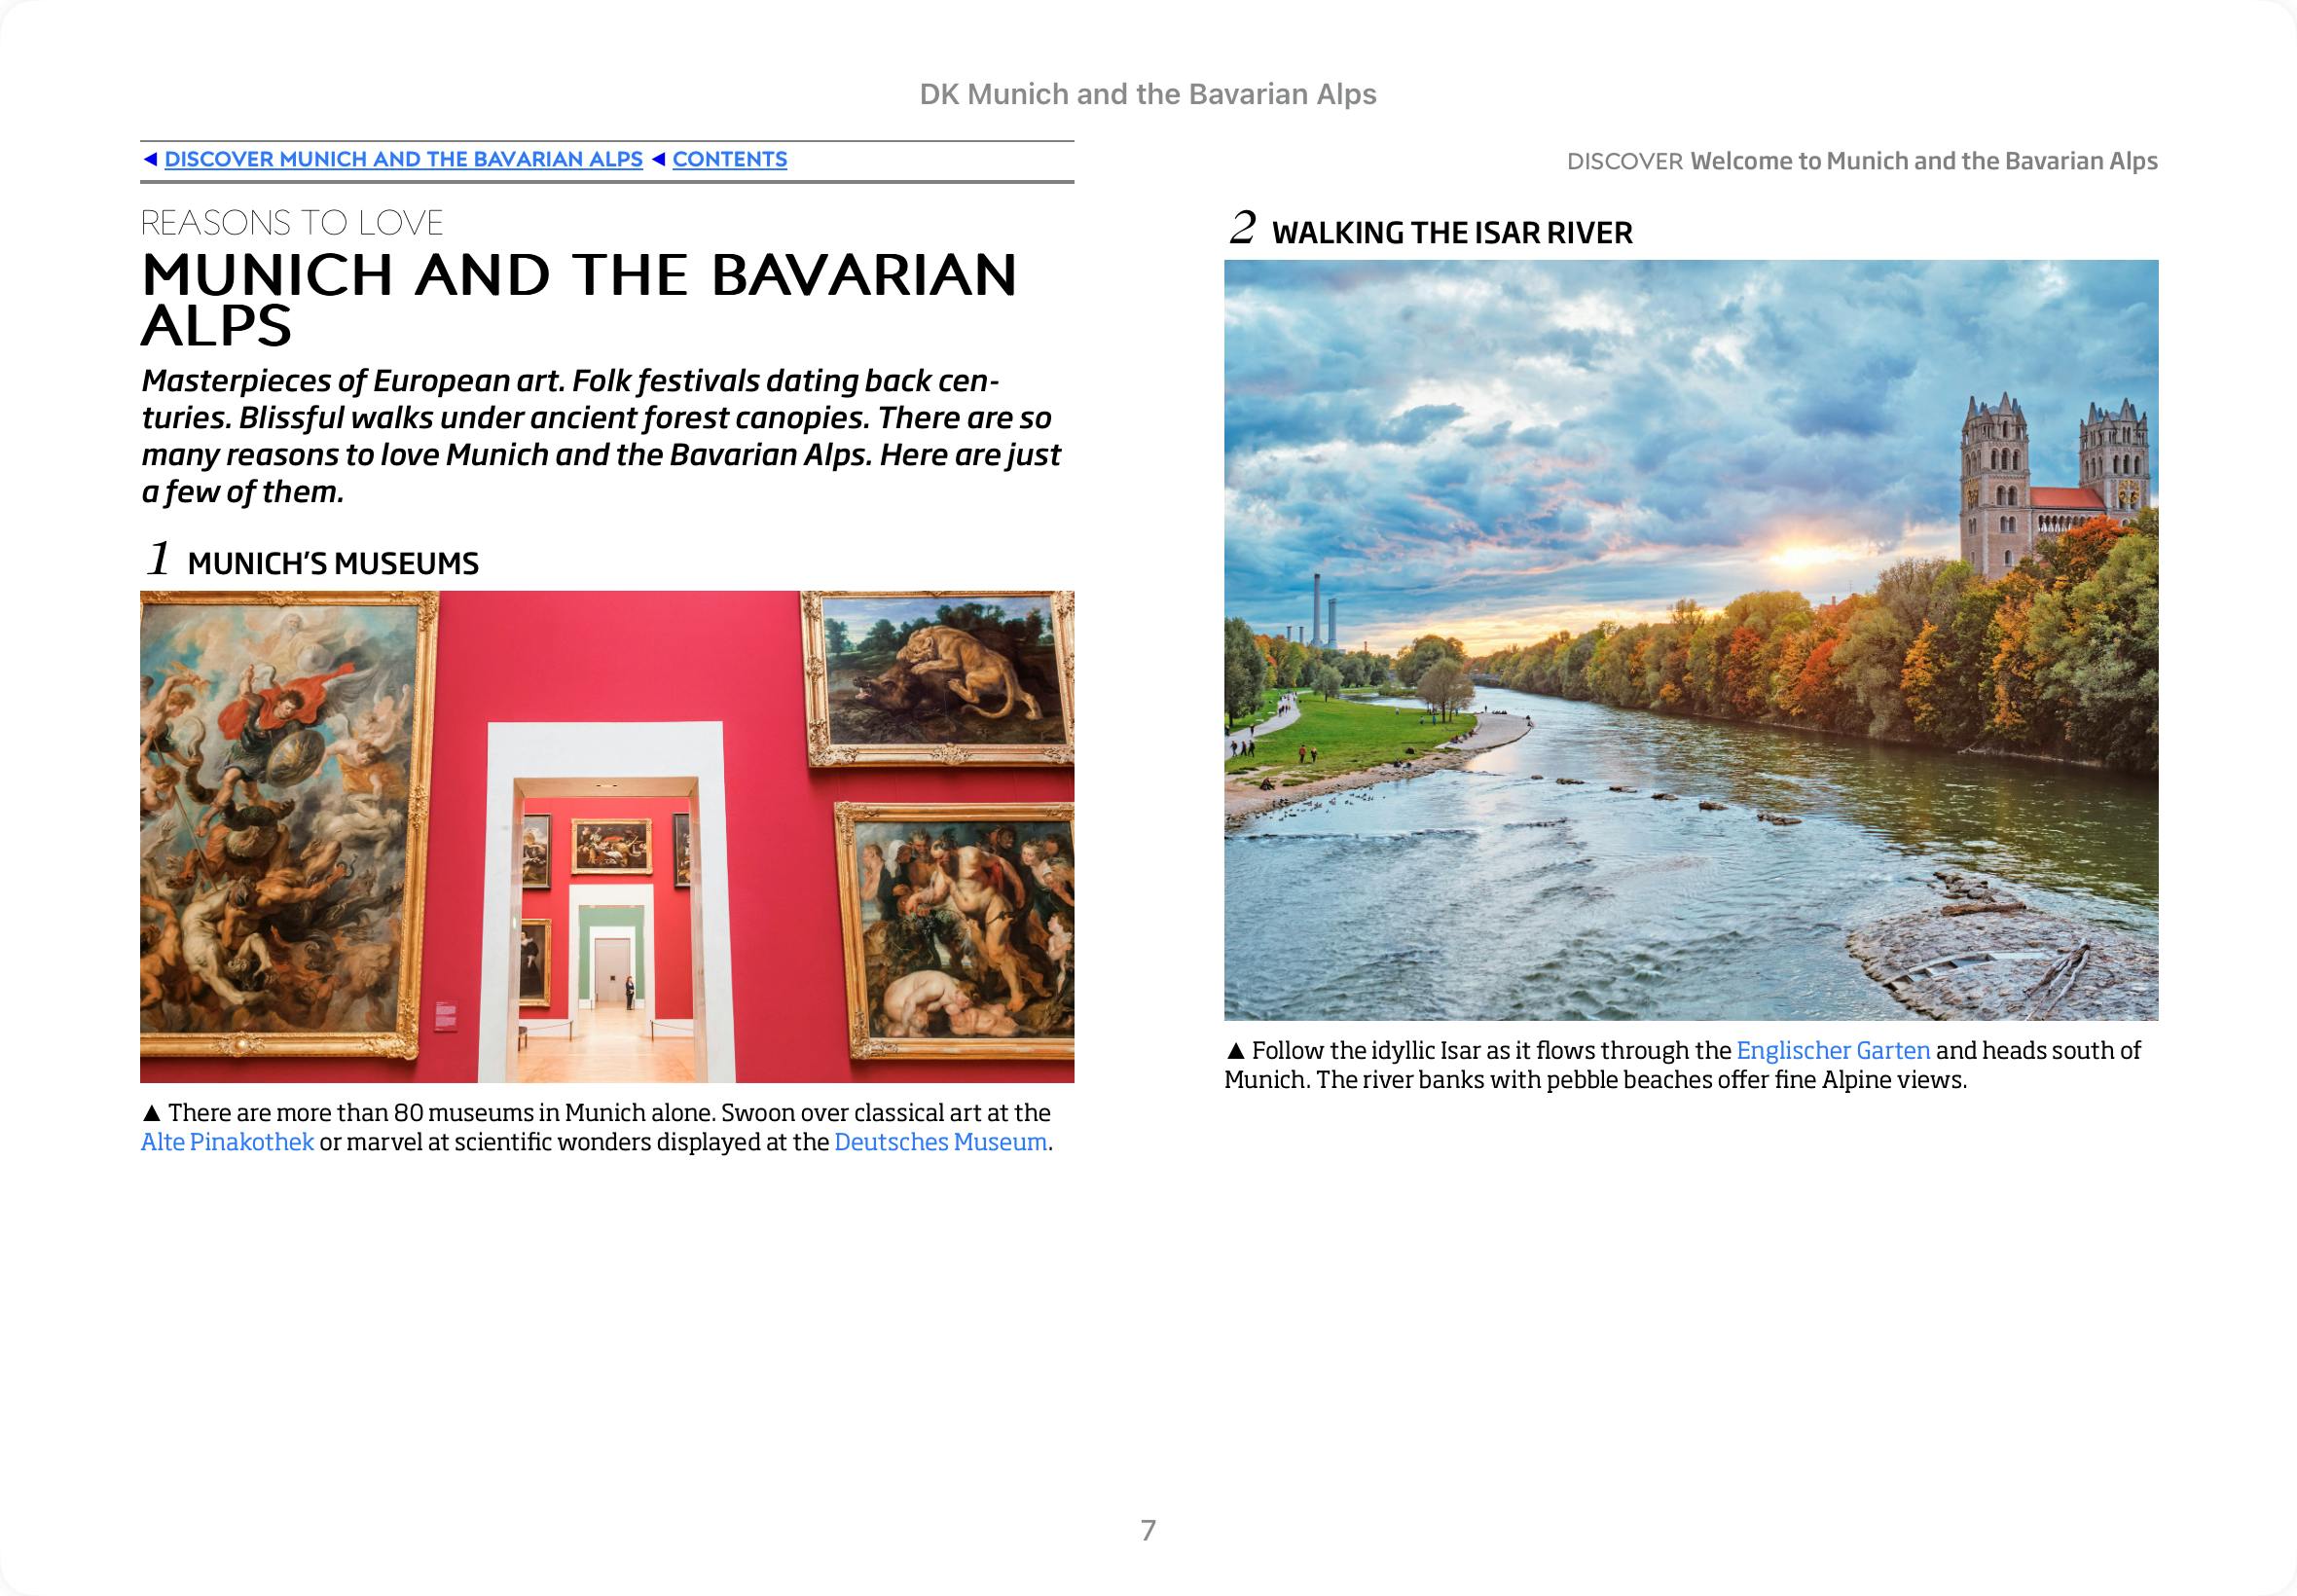
Task: Click the Munich's Museums section heading
Action: pyautogui.click(x=333, y=564)
